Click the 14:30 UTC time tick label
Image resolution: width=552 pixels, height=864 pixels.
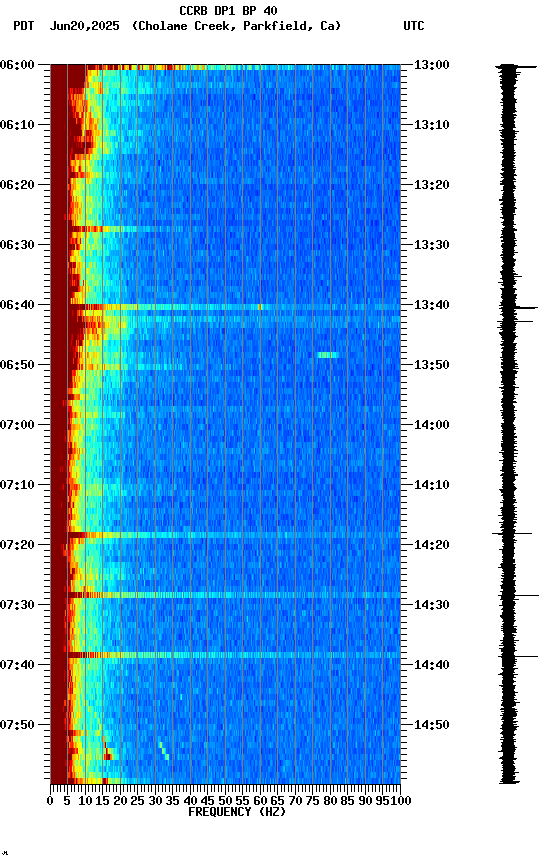pyautogui.click(x=432, y=606)
